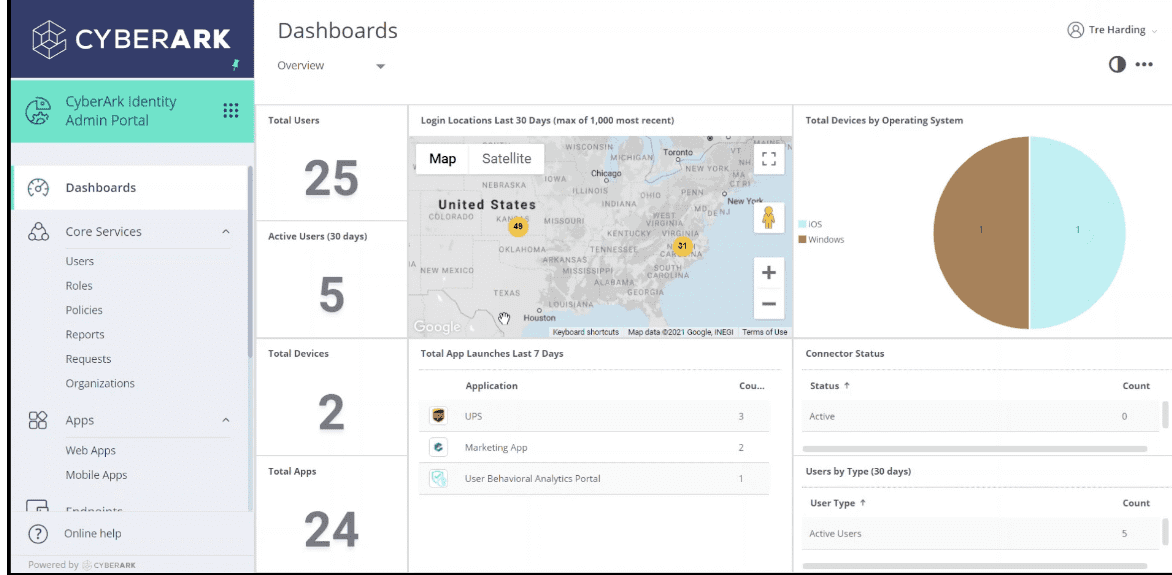Screen dimensions: 1172x575
Task: Open Online help question mark icon
Action: coord(37,534)
